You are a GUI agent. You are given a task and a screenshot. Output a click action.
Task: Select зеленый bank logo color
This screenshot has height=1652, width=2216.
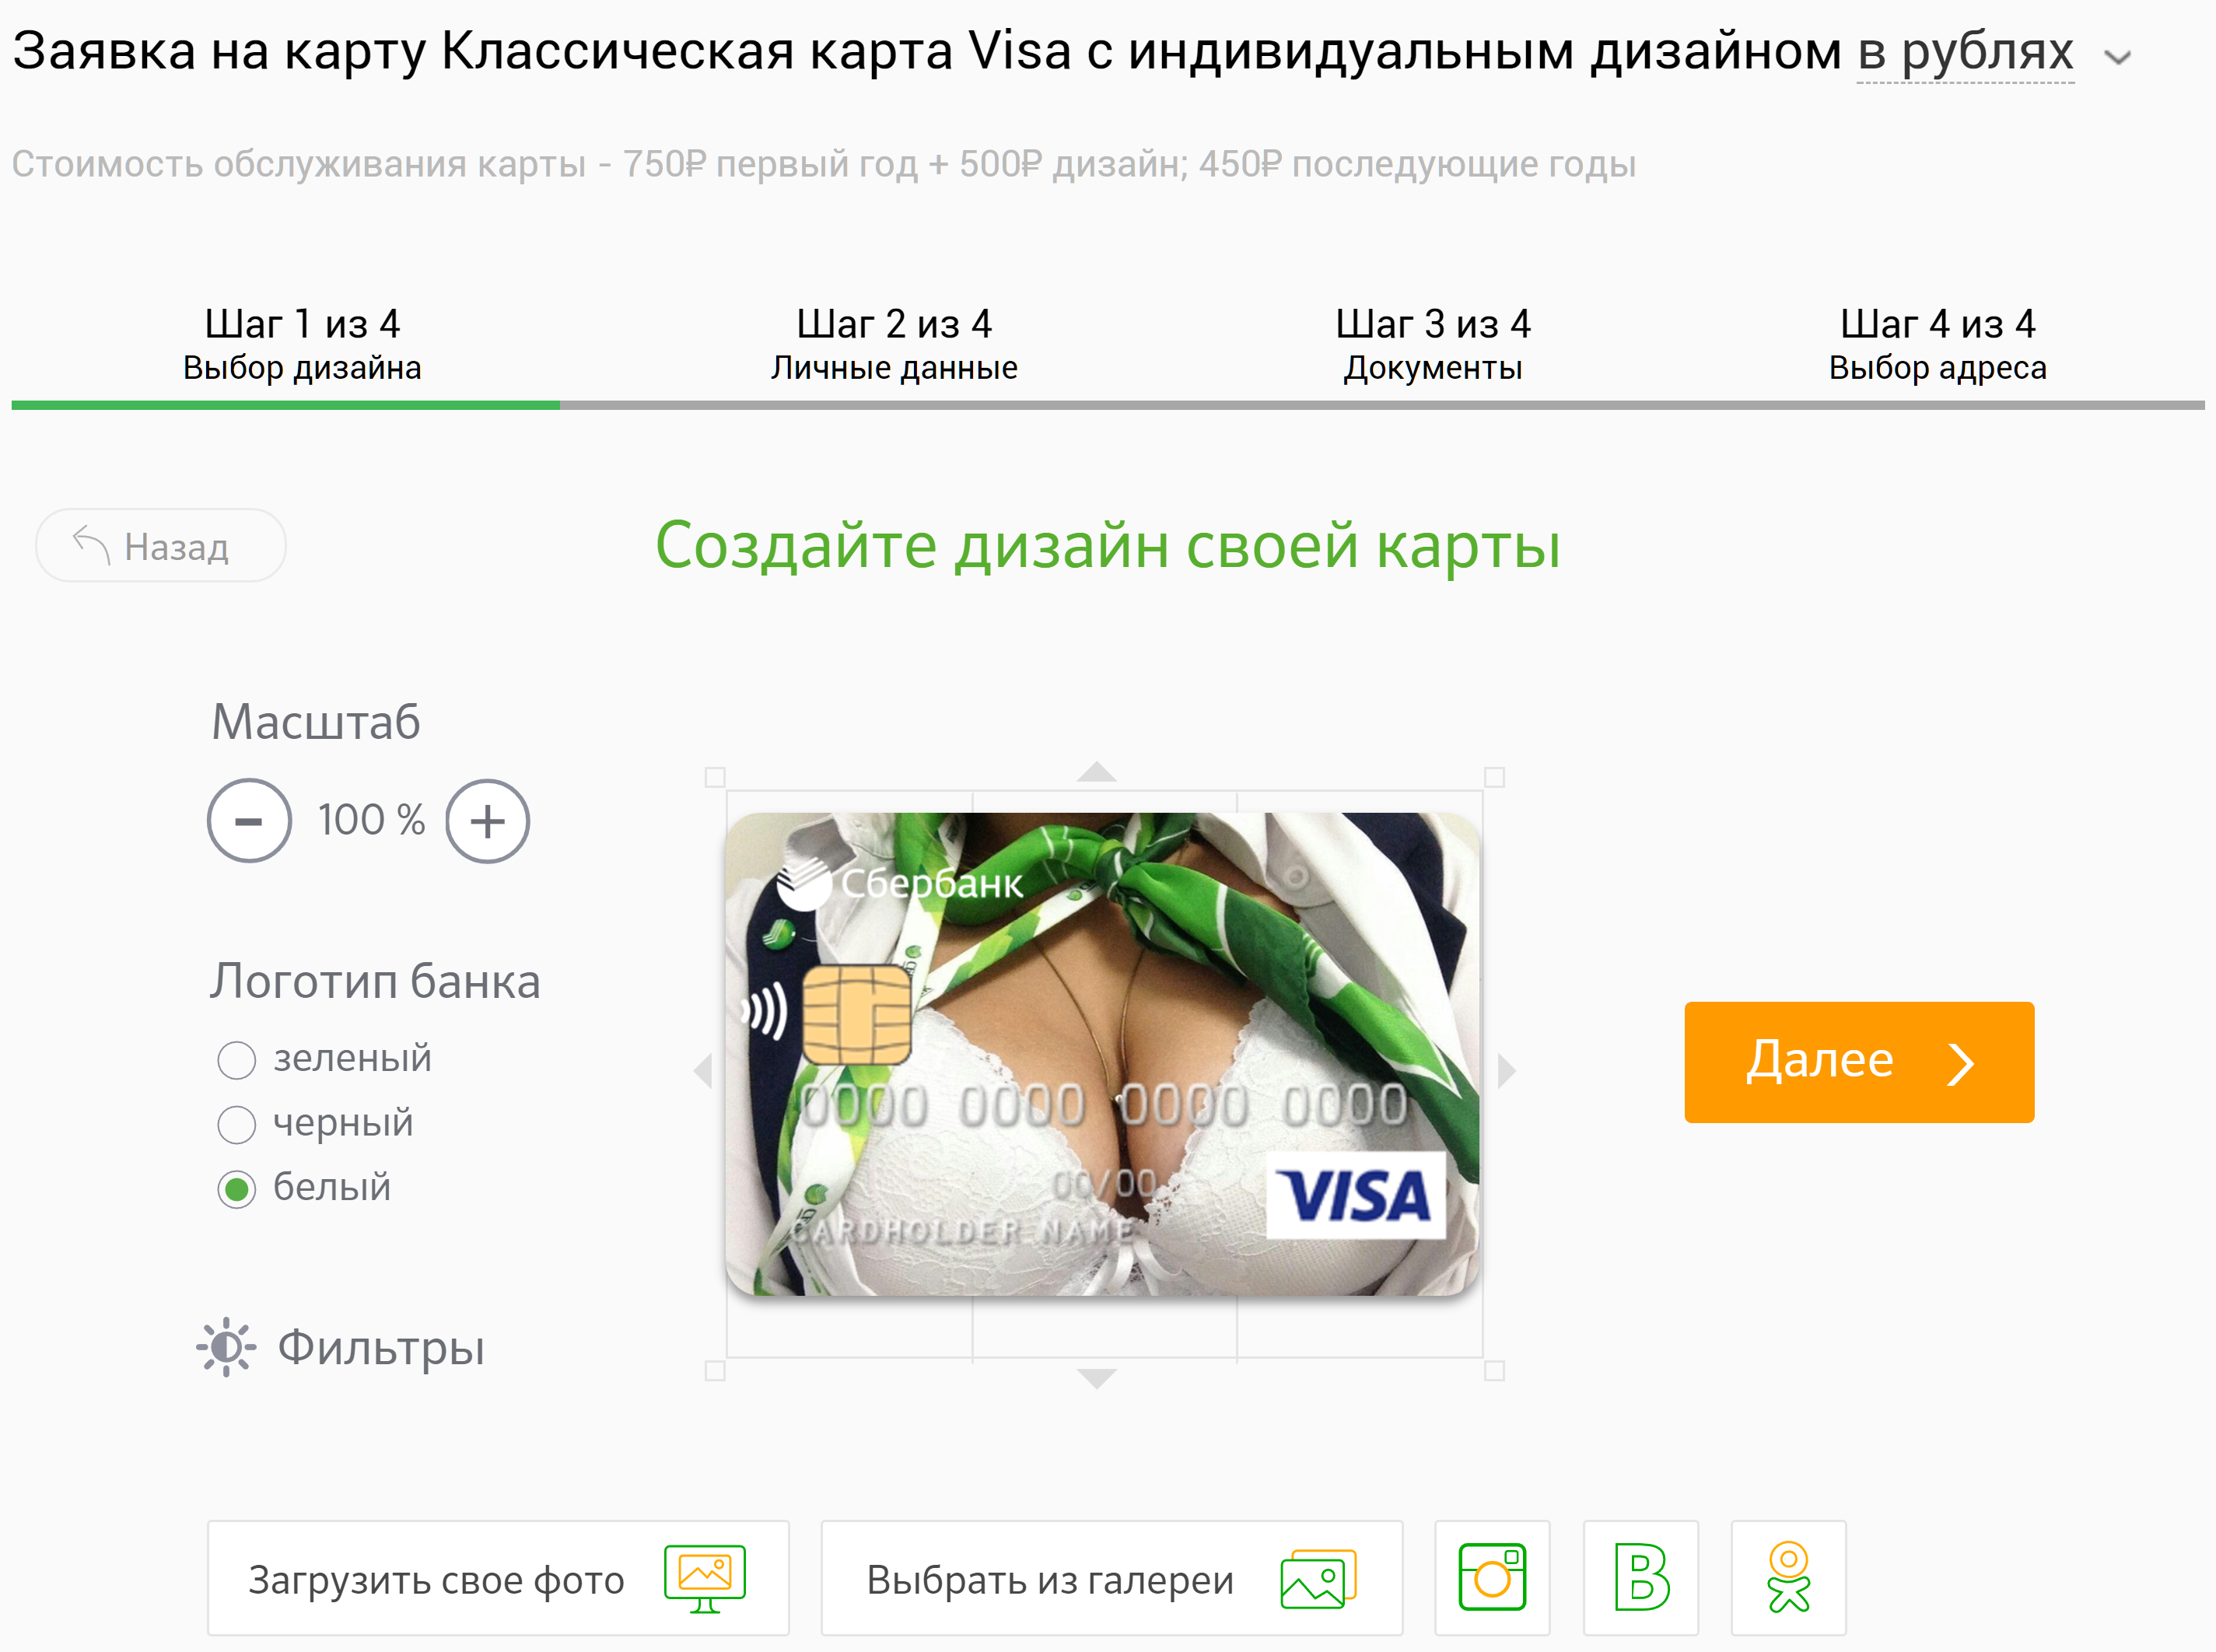coord(237,1060)
